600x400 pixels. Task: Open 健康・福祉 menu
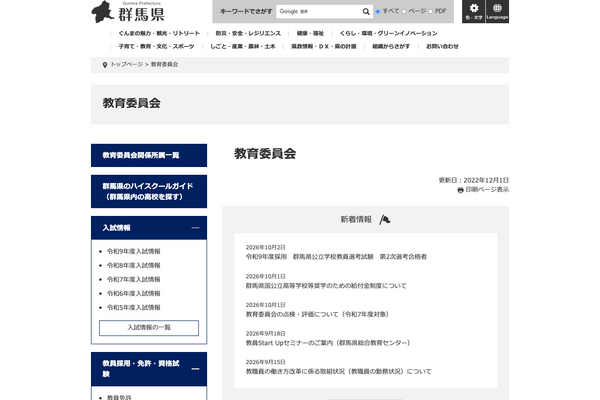pyautogui.click(x=310, y=33)
